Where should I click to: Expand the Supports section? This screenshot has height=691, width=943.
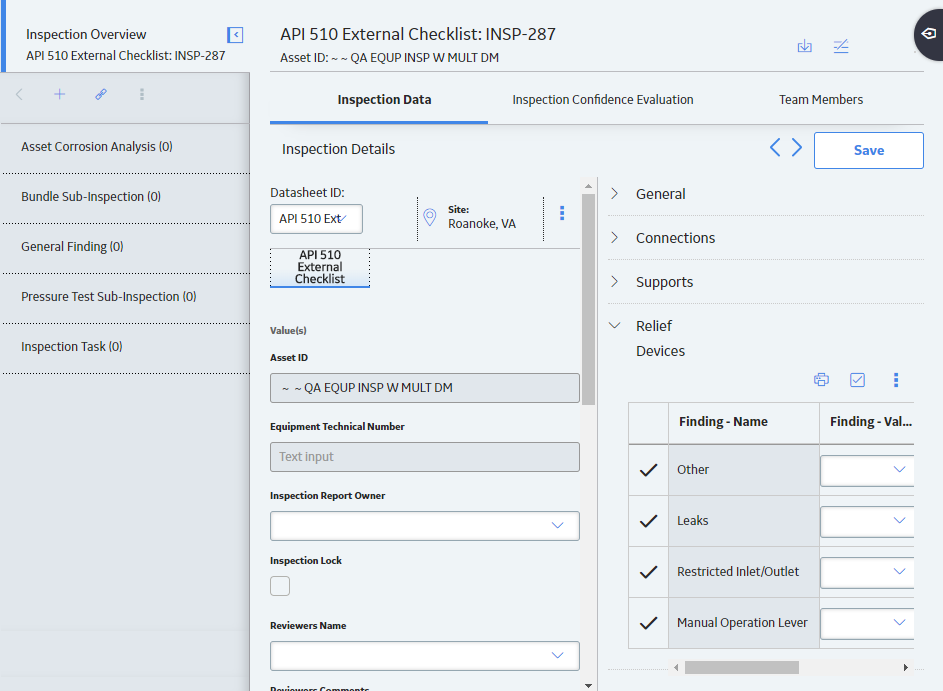tap(614, 281)
